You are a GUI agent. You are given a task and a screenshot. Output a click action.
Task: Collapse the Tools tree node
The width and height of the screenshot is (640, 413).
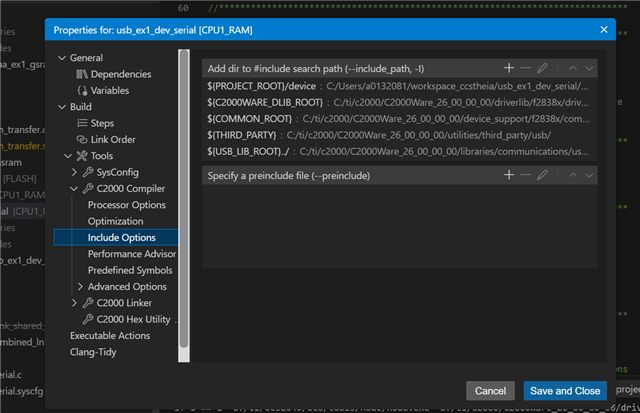click(x=68, y=155)
